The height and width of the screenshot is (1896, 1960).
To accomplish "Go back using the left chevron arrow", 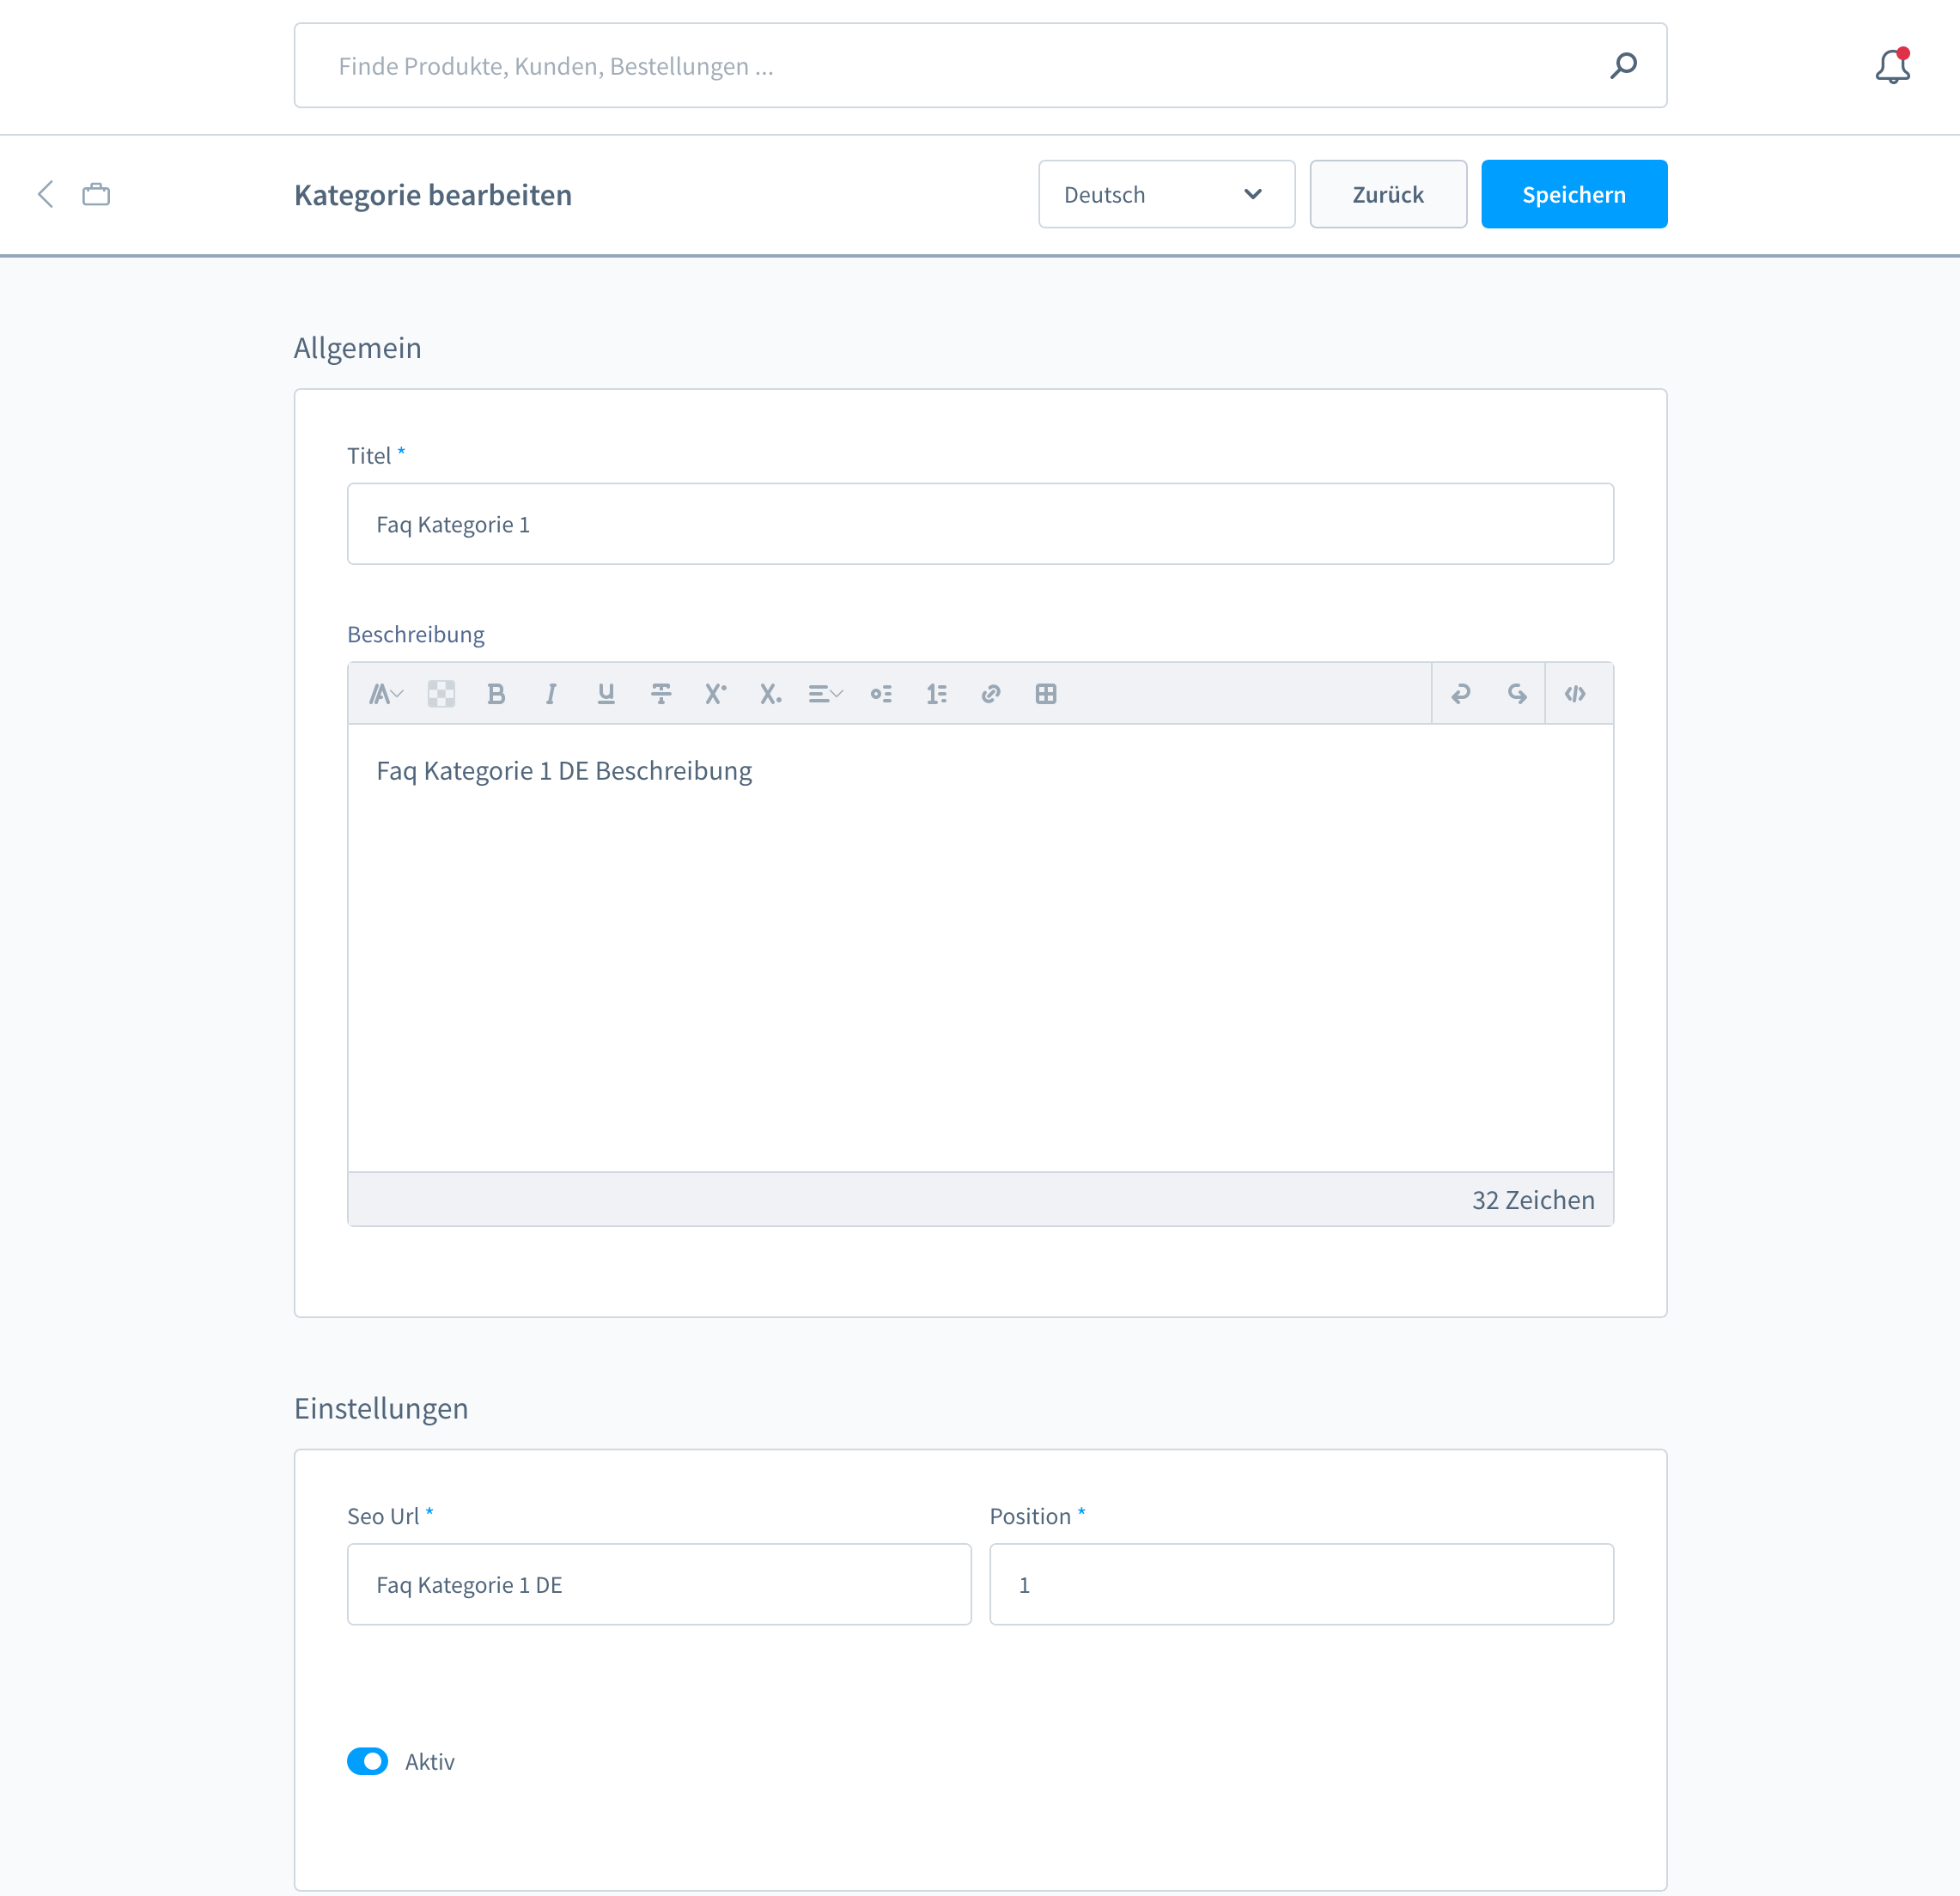I will 45,194.
